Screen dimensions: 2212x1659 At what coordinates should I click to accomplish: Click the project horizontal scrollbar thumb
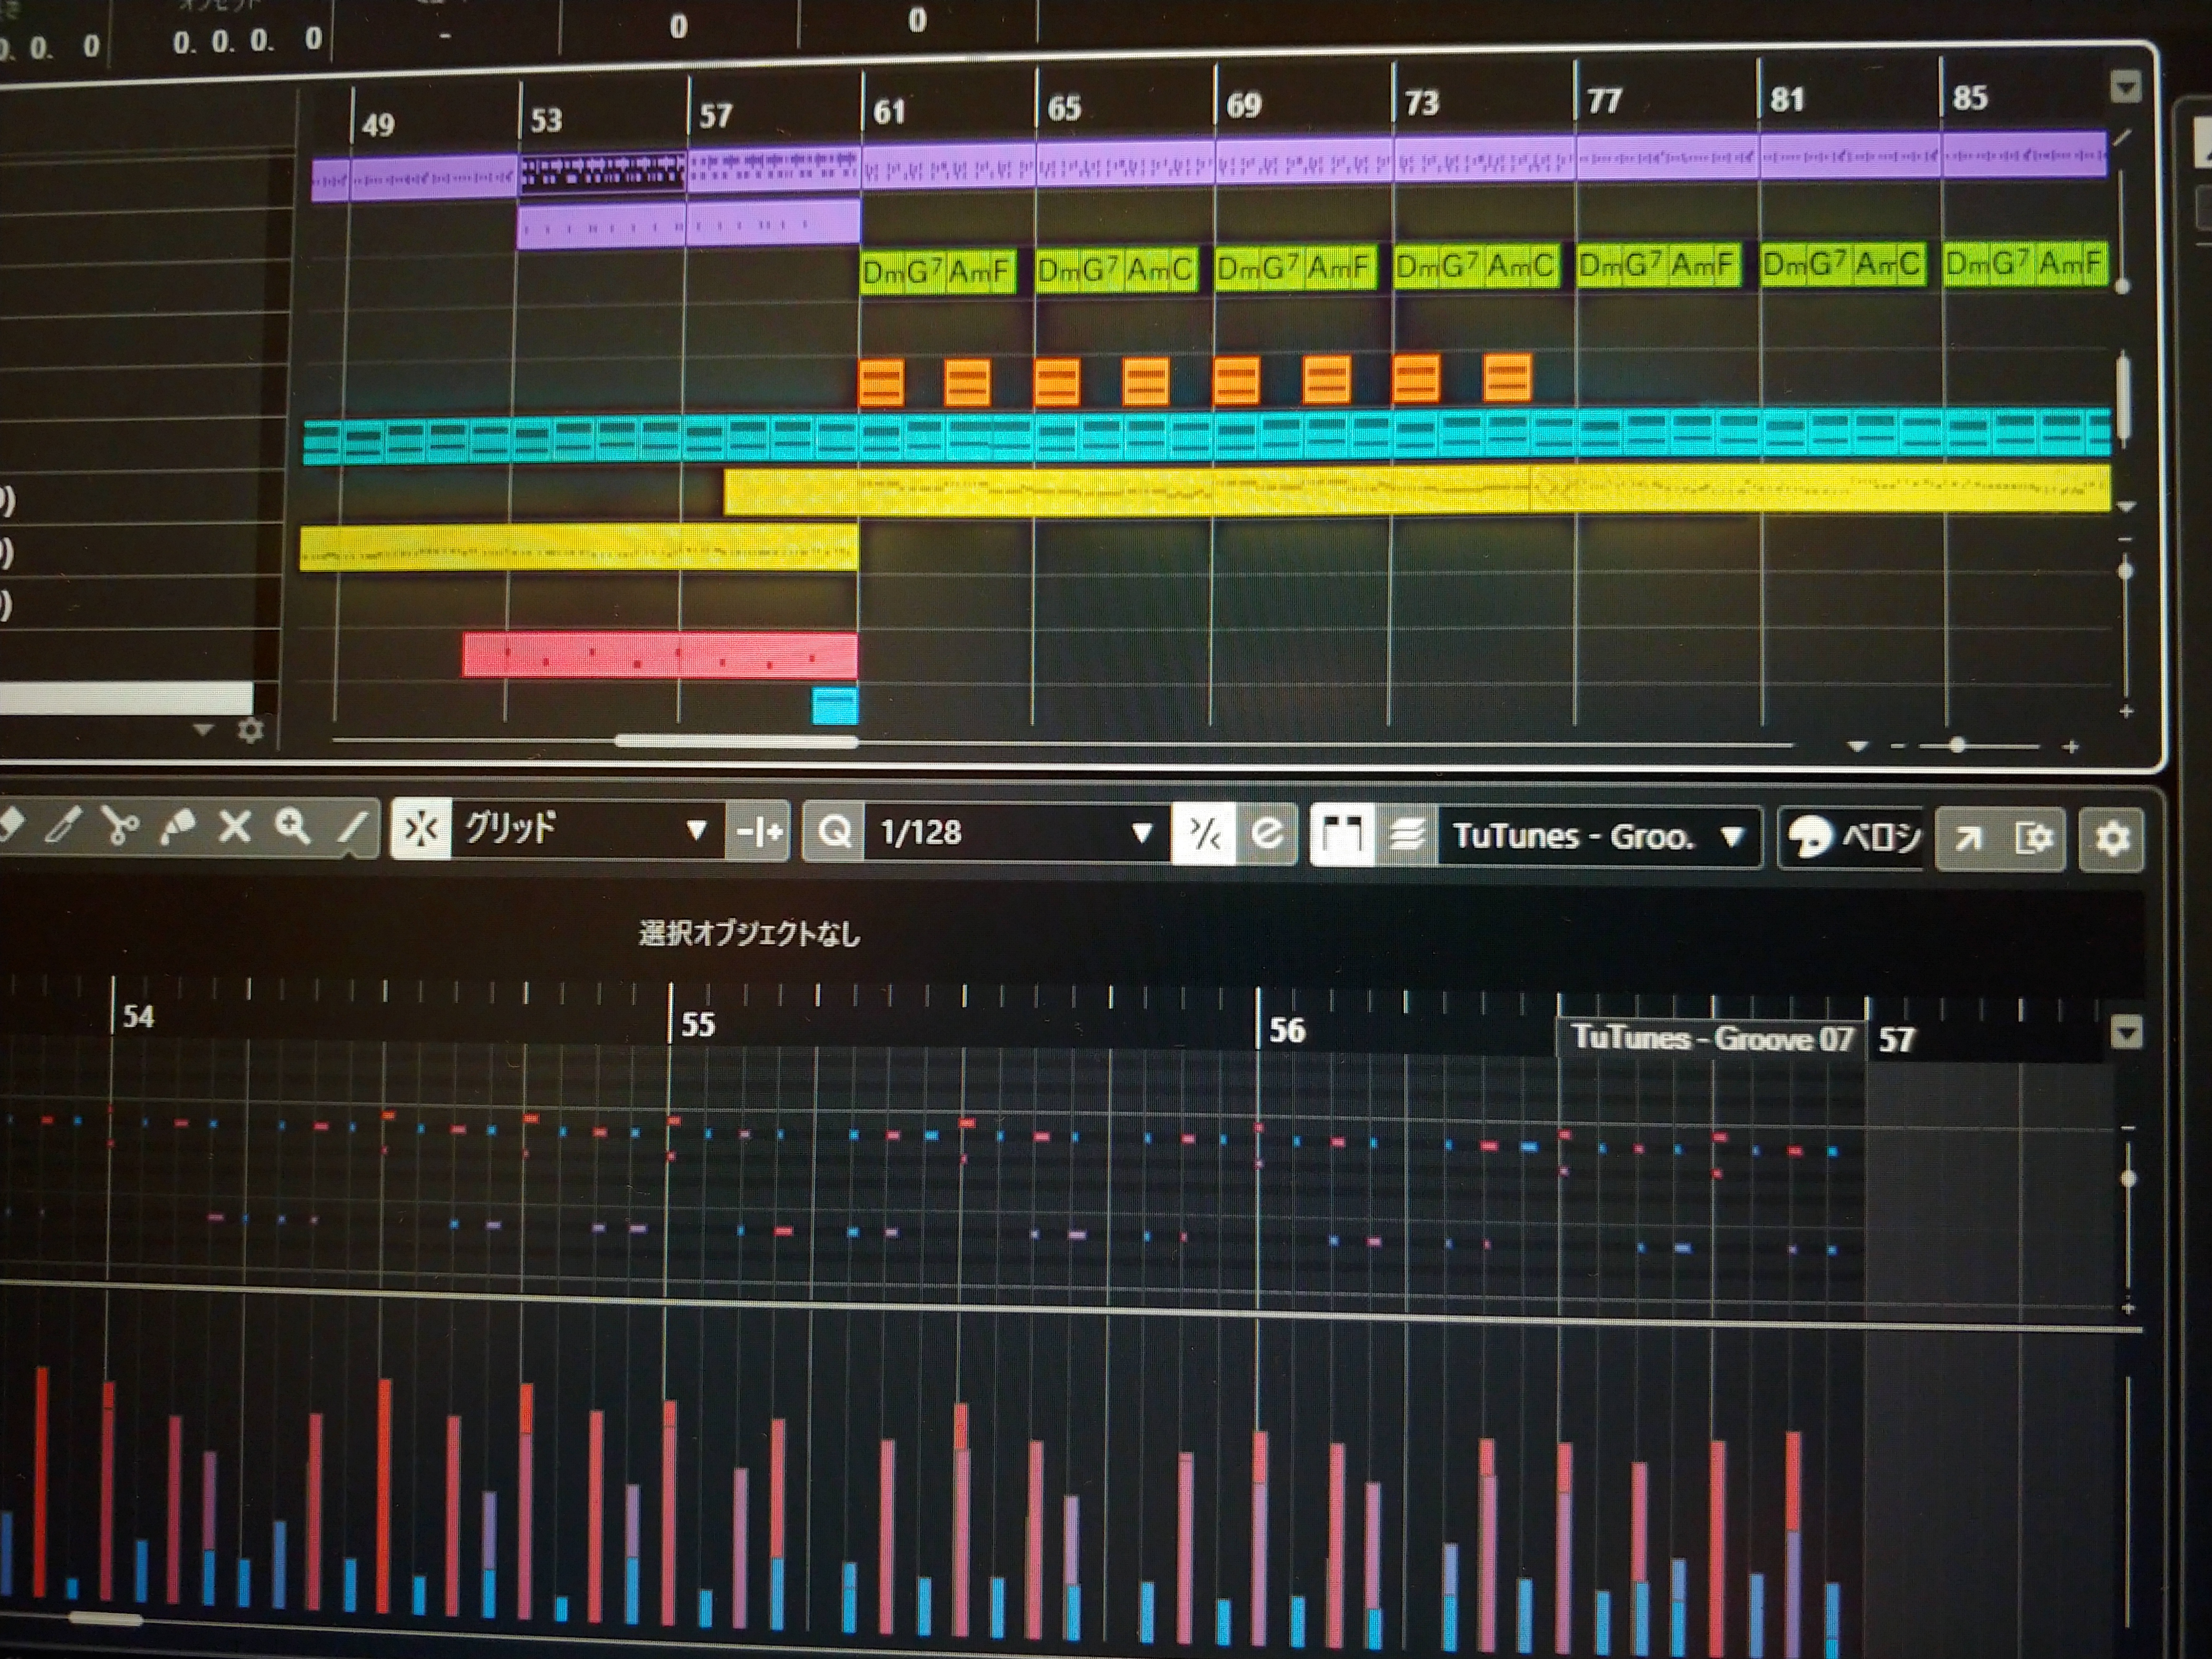736,741
